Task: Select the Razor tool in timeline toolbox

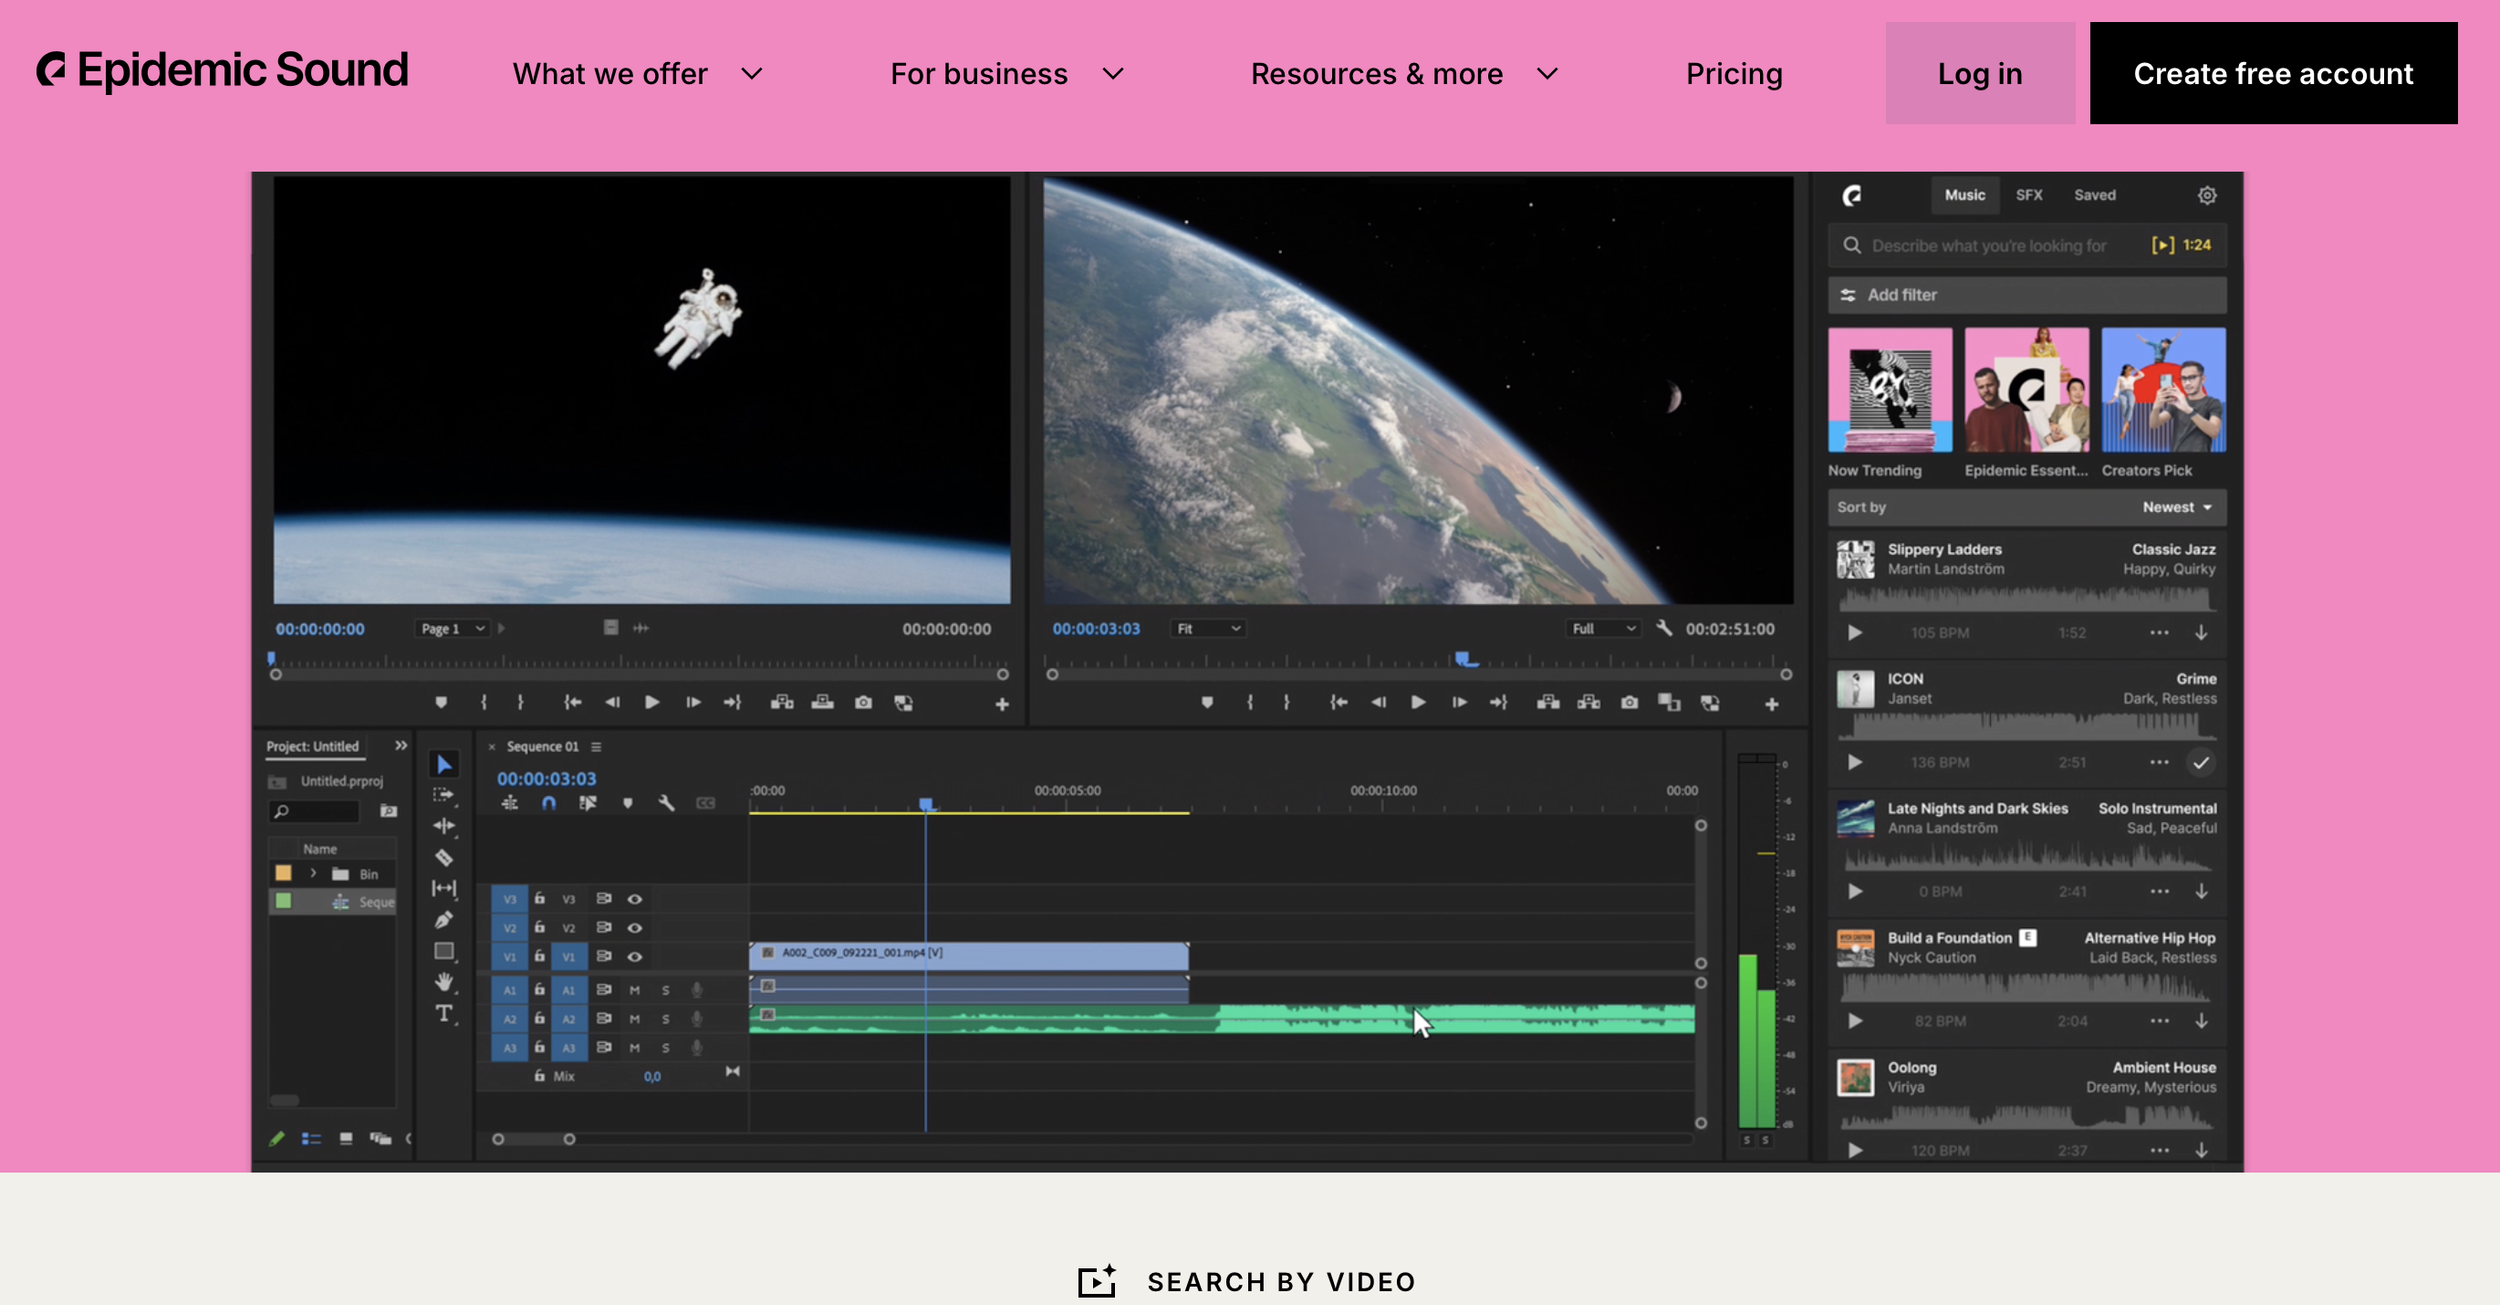Action: click(x=444, y=858)
